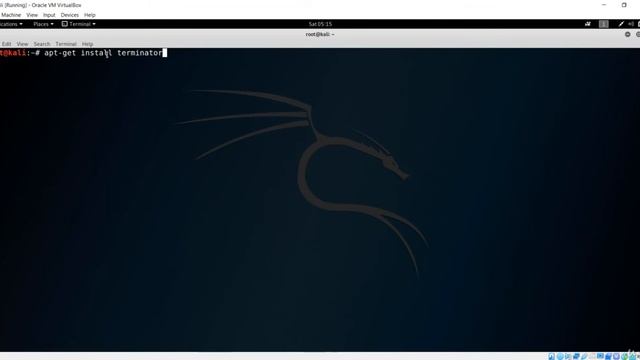Click the clock showing Sat 05:15

320,24
